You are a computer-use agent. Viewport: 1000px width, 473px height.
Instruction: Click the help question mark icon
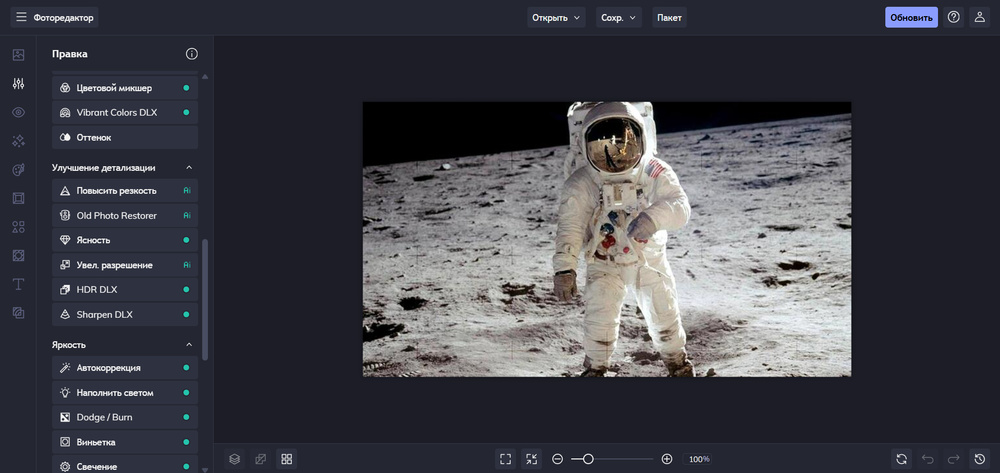[953, 17]
